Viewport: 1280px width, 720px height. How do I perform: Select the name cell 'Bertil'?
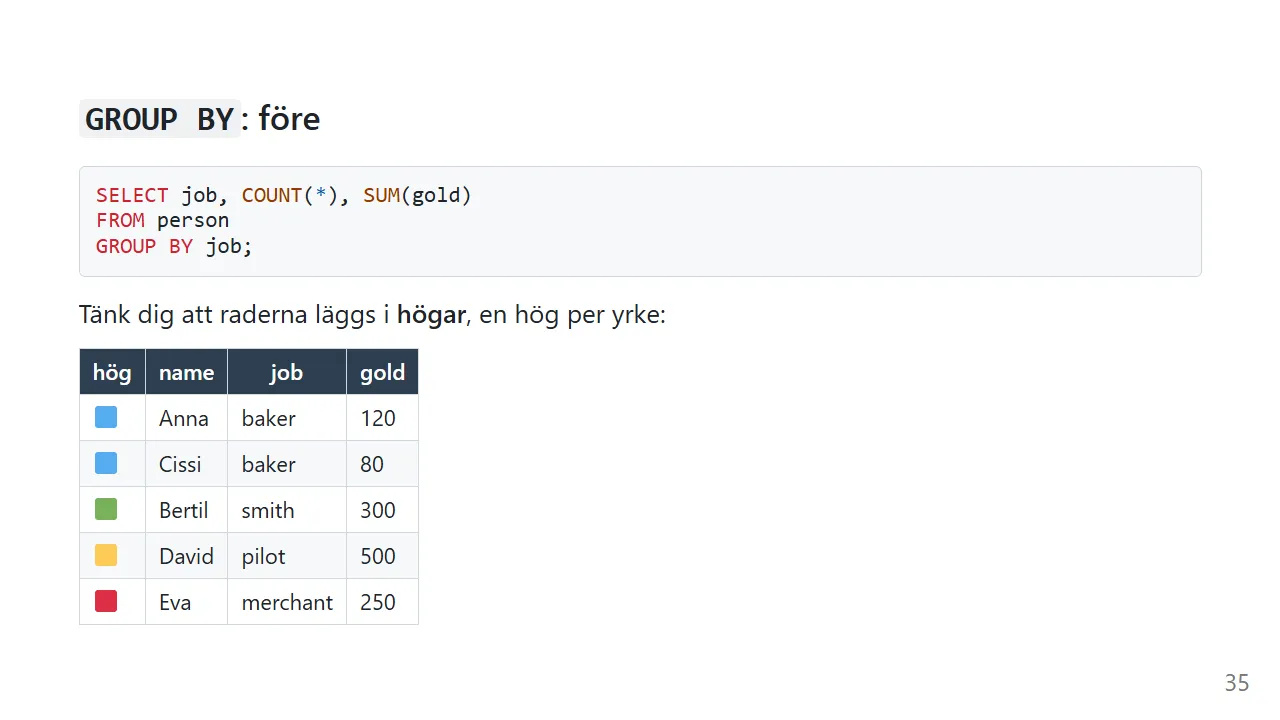(x=184, y=510)
